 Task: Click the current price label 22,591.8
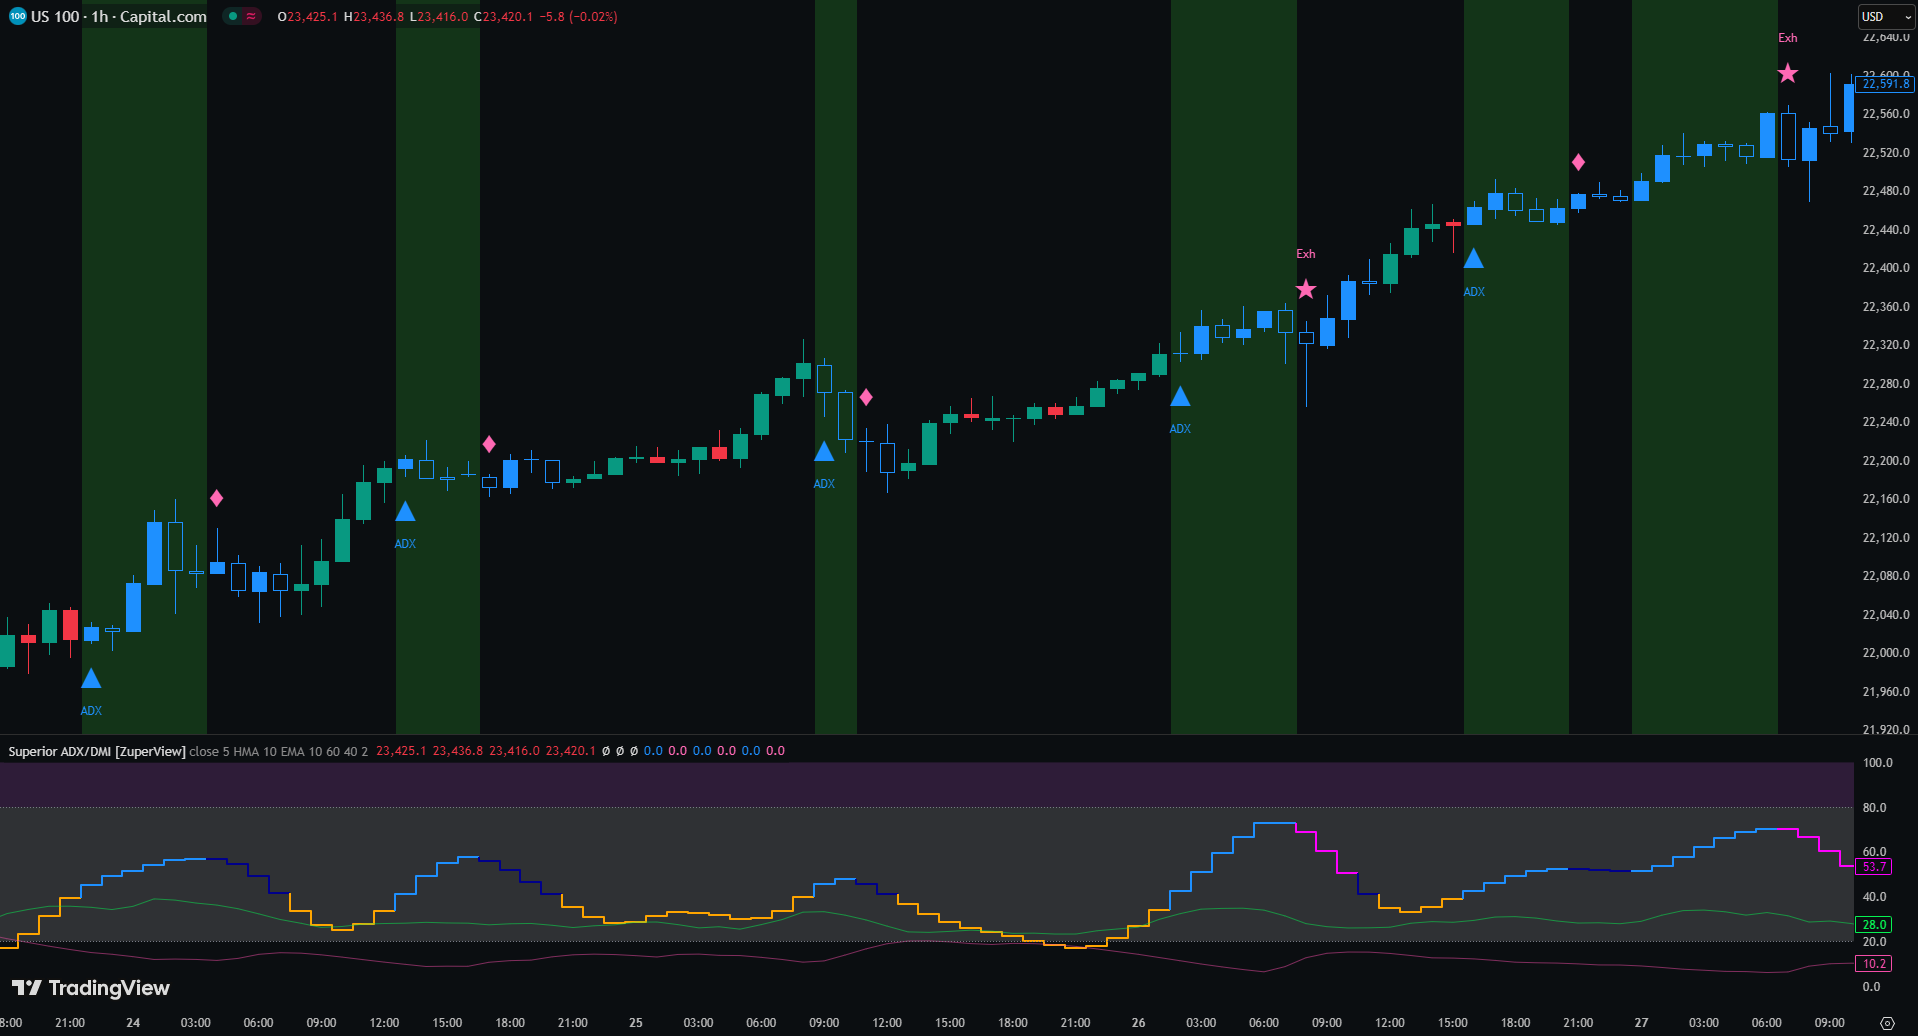pyautogui.click(x=1885, y=84)
